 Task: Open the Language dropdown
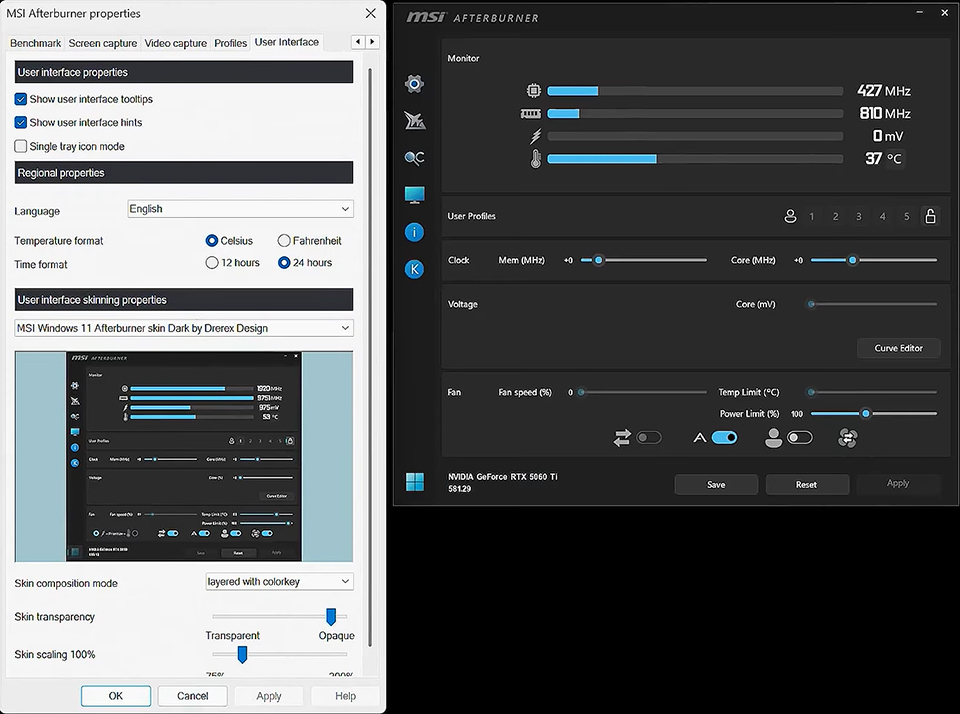click(239, 208)
